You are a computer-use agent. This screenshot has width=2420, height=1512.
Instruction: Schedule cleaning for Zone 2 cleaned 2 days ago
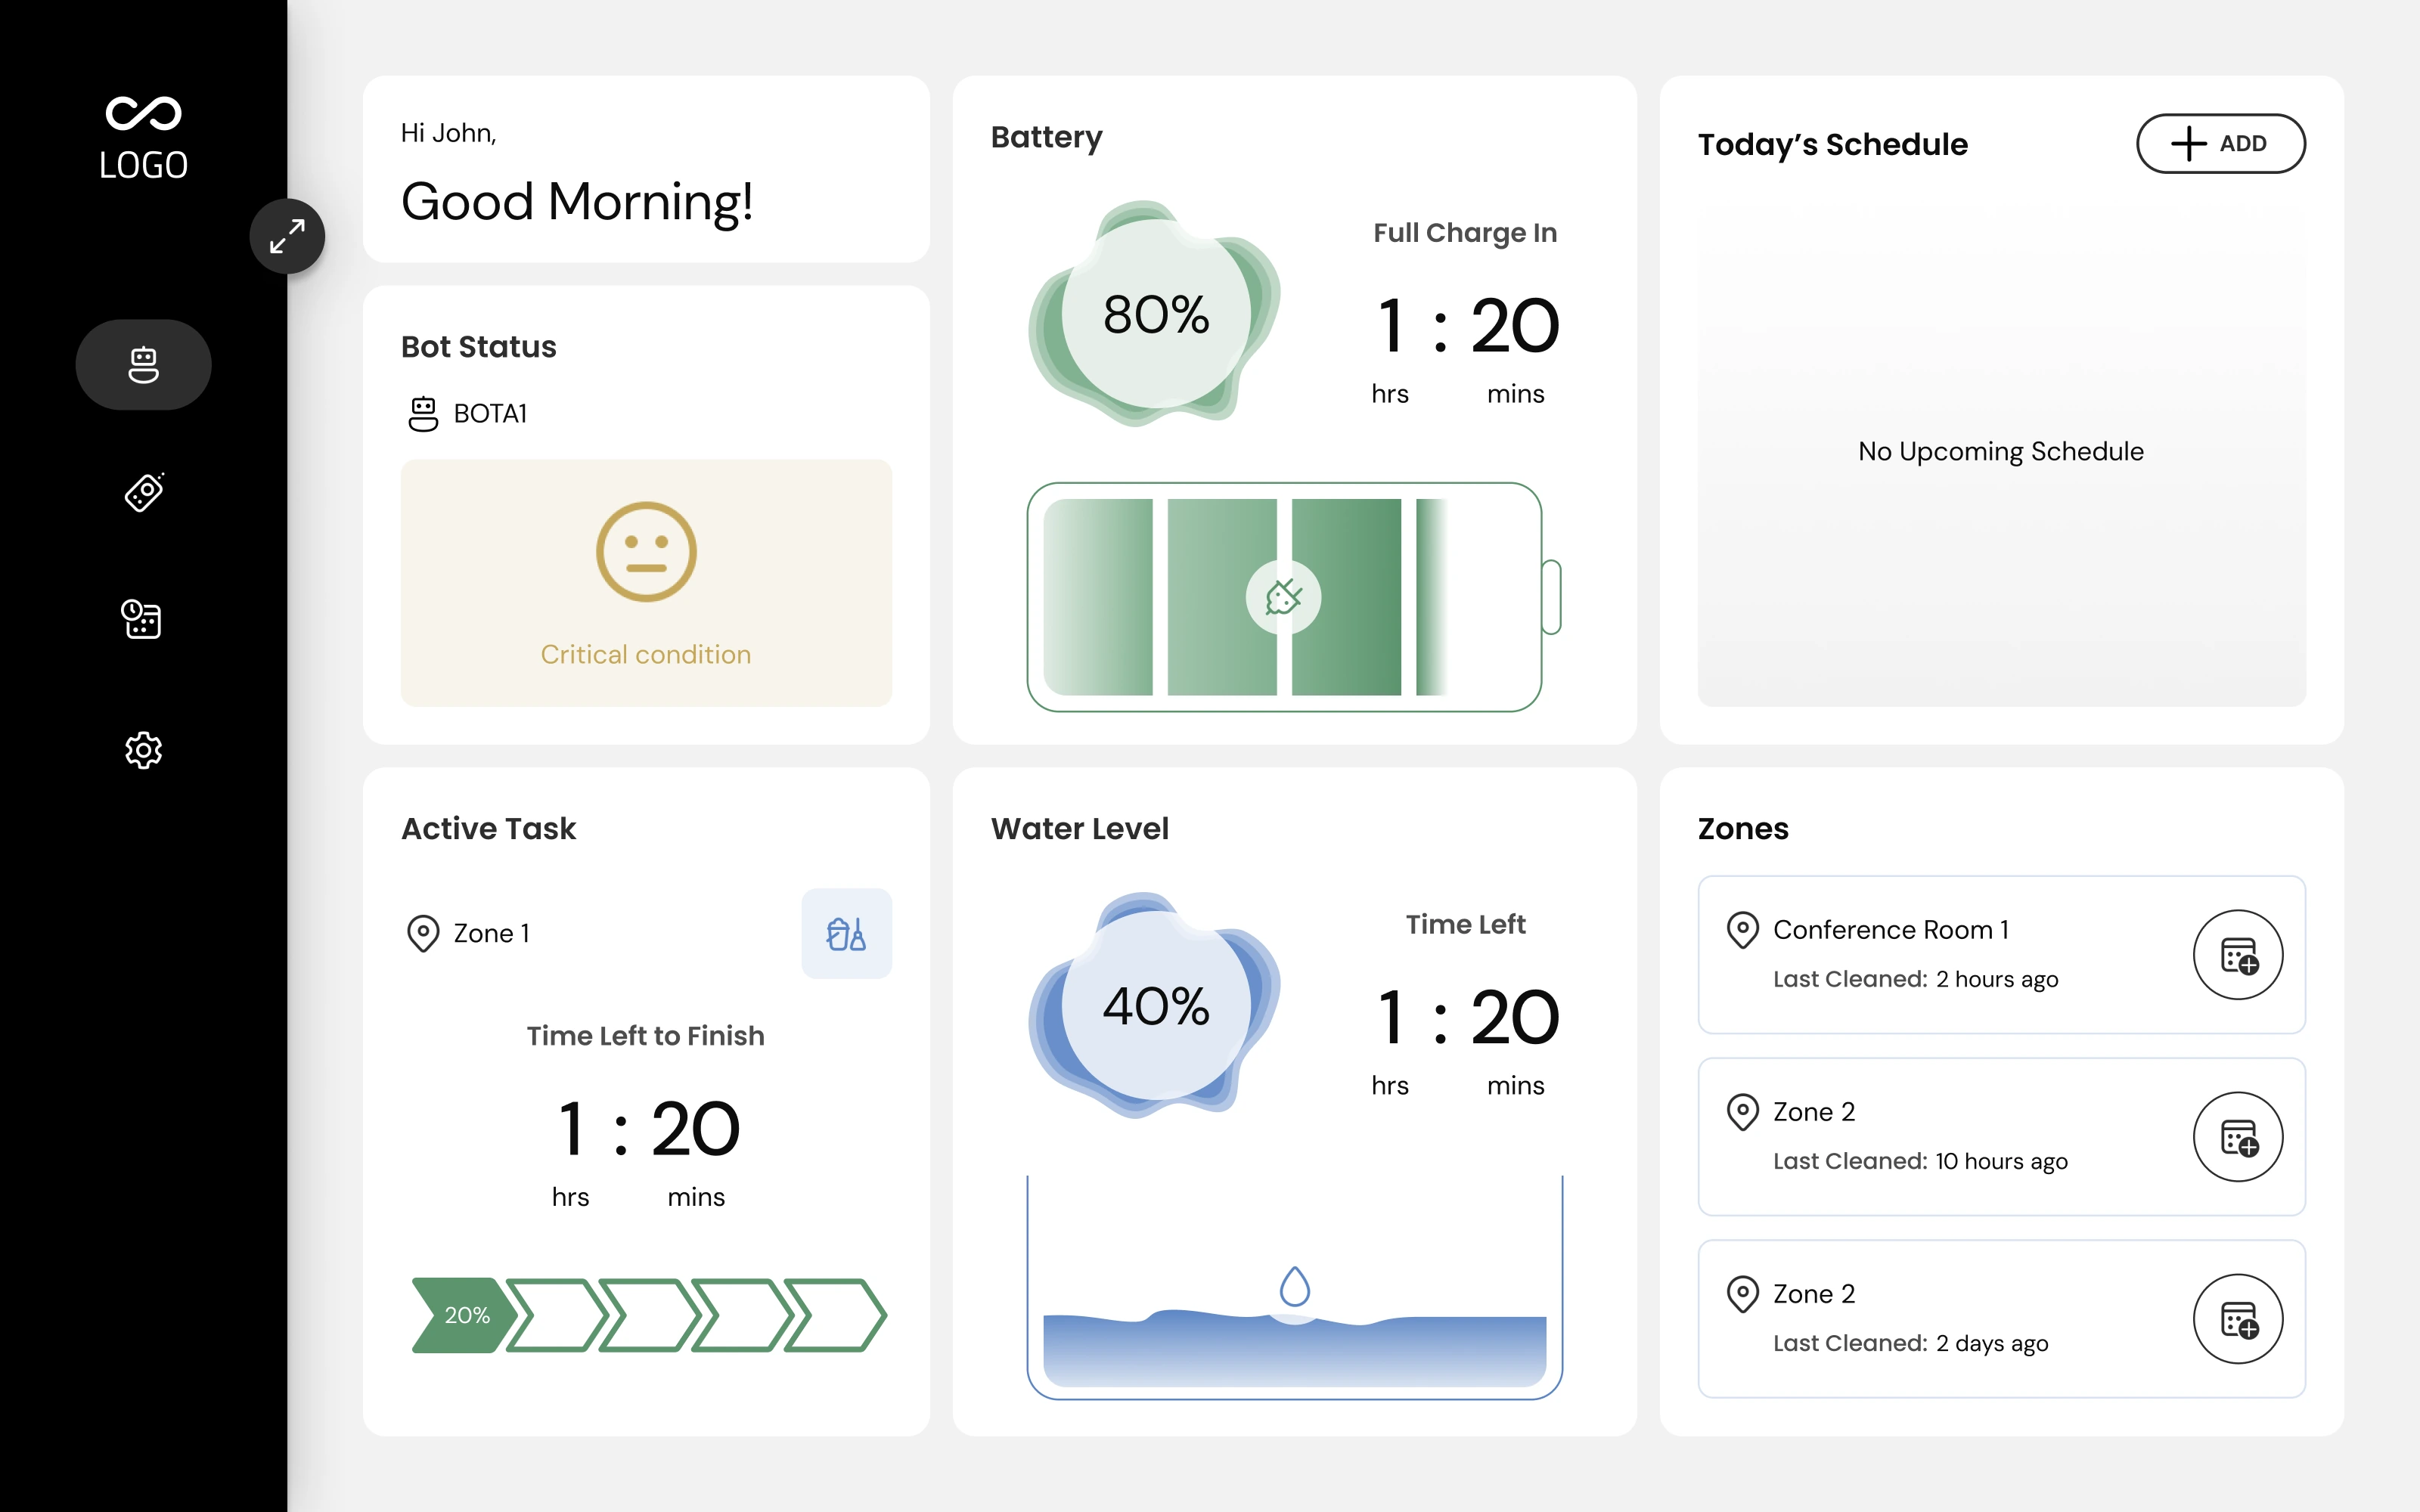coord(2238,1319)
